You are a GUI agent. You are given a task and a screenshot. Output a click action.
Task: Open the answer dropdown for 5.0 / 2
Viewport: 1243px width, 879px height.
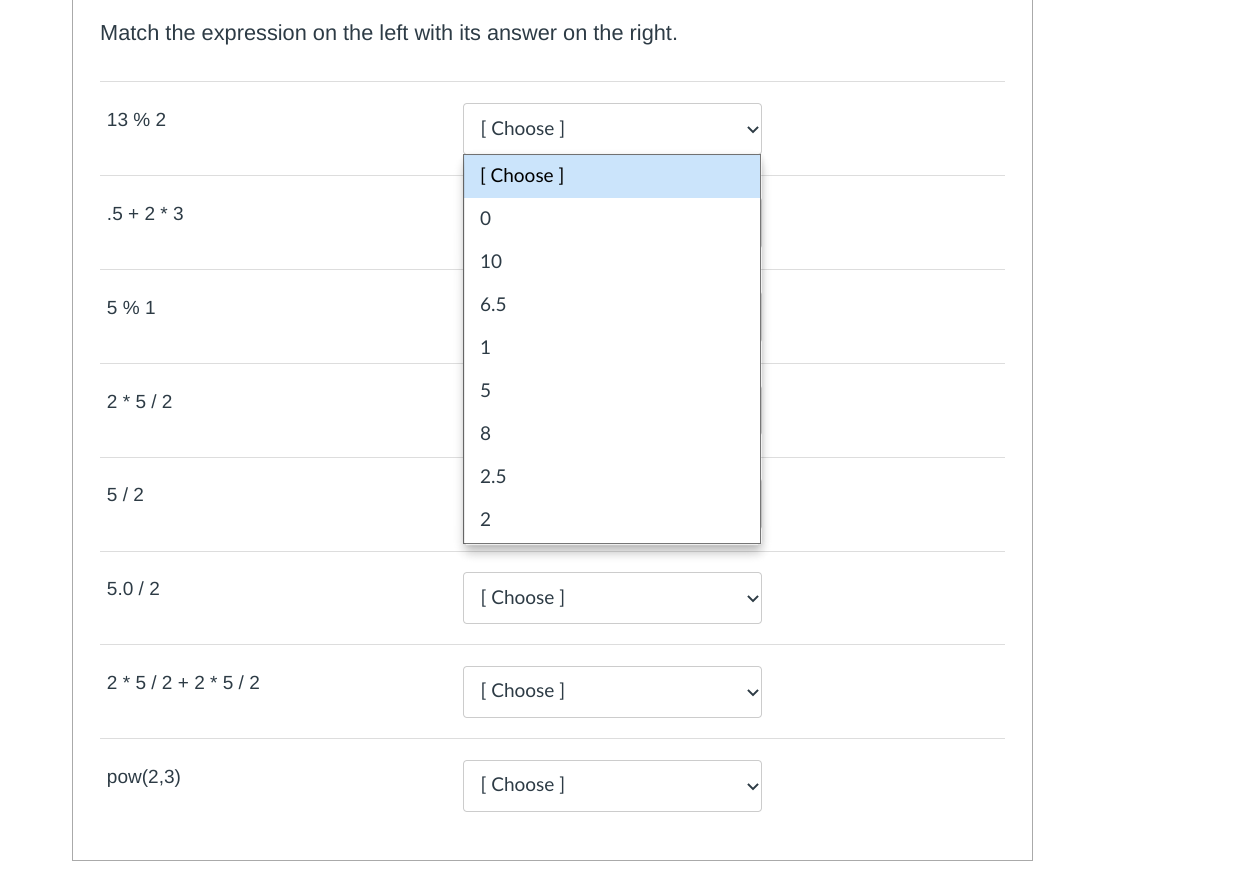[612, 598]
